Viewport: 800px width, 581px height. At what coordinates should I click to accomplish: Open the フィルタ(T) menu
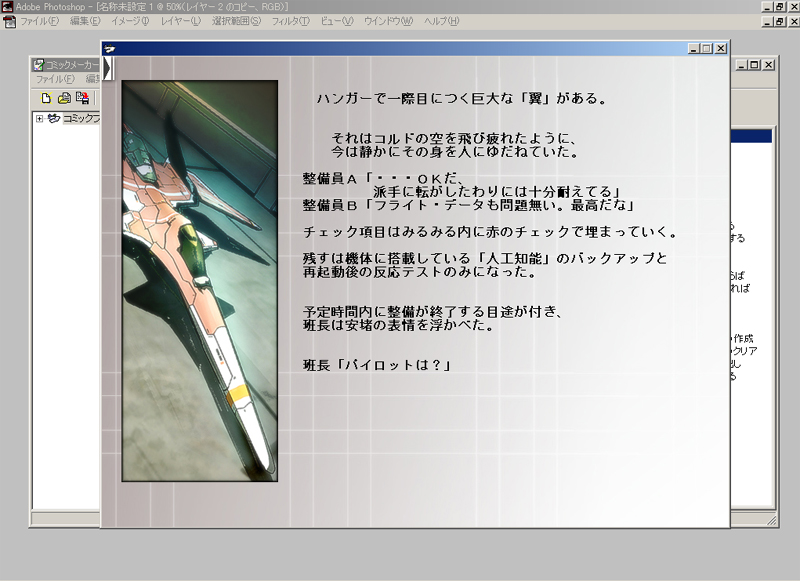pos(290,21)
